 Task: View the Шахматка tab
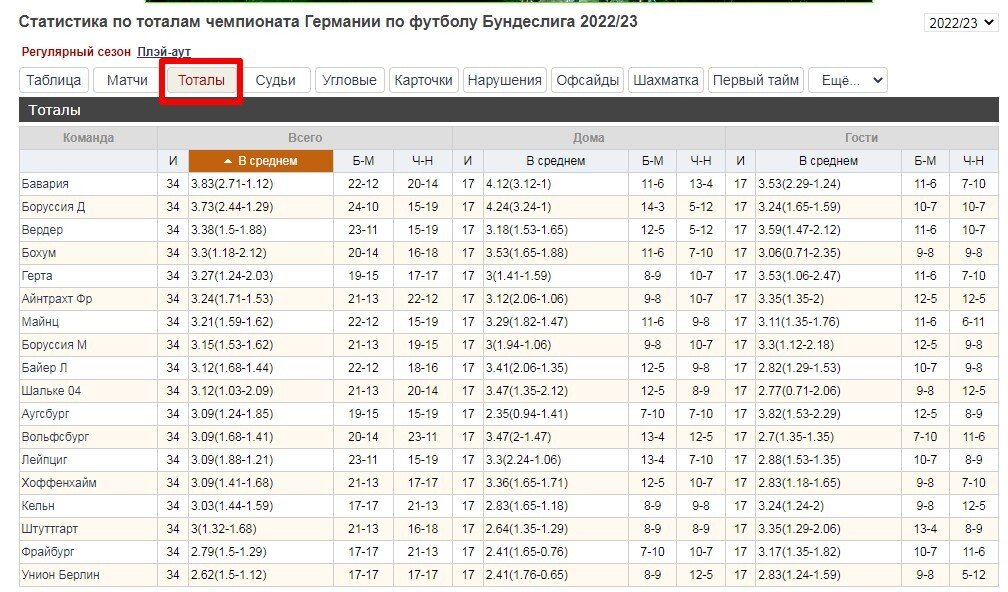(665, 81)
